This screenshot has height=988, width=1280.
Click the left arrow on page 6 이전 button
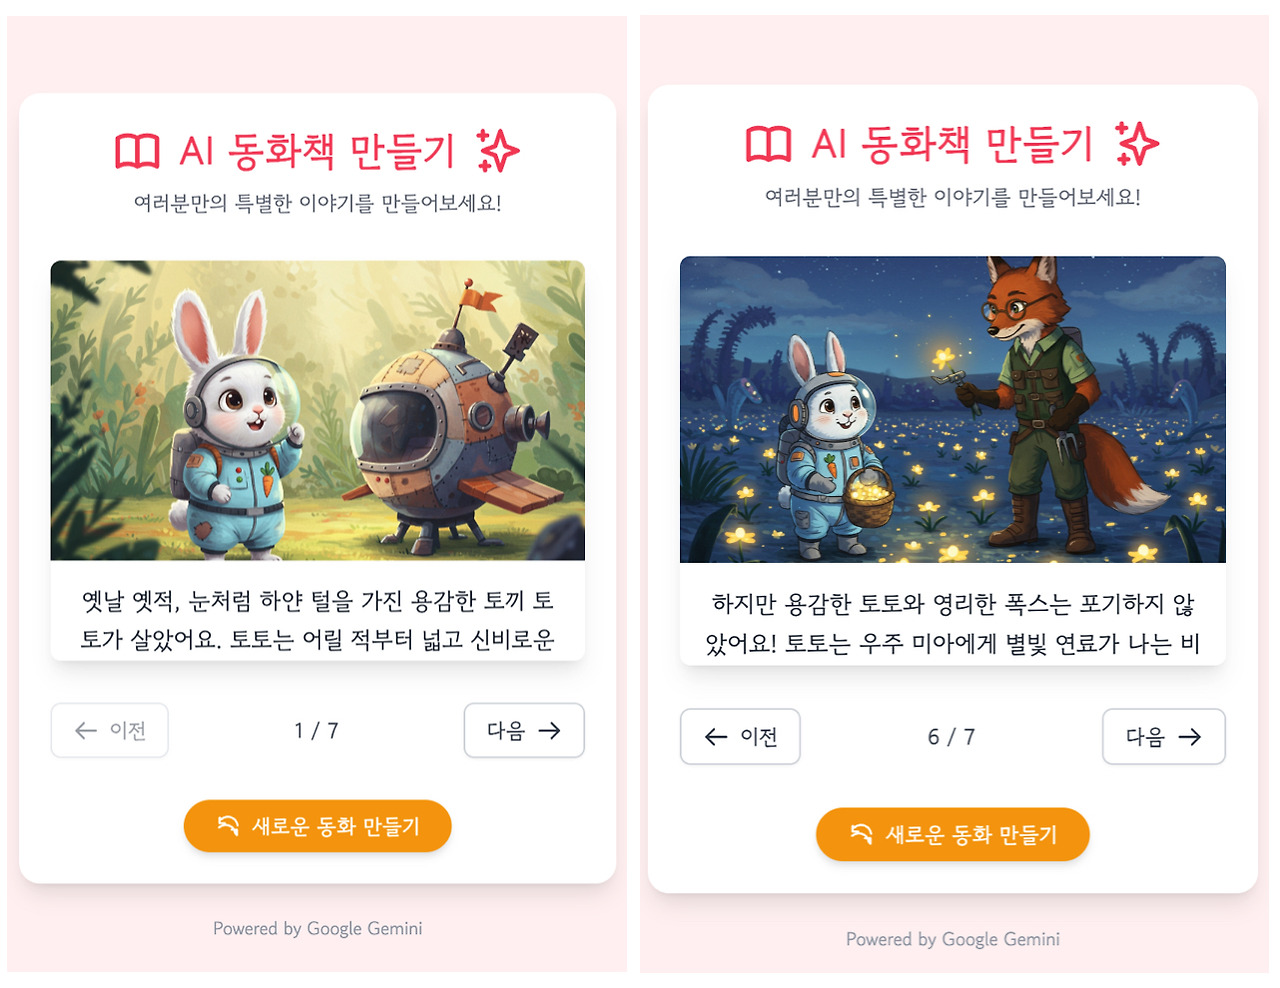(716, 737)
